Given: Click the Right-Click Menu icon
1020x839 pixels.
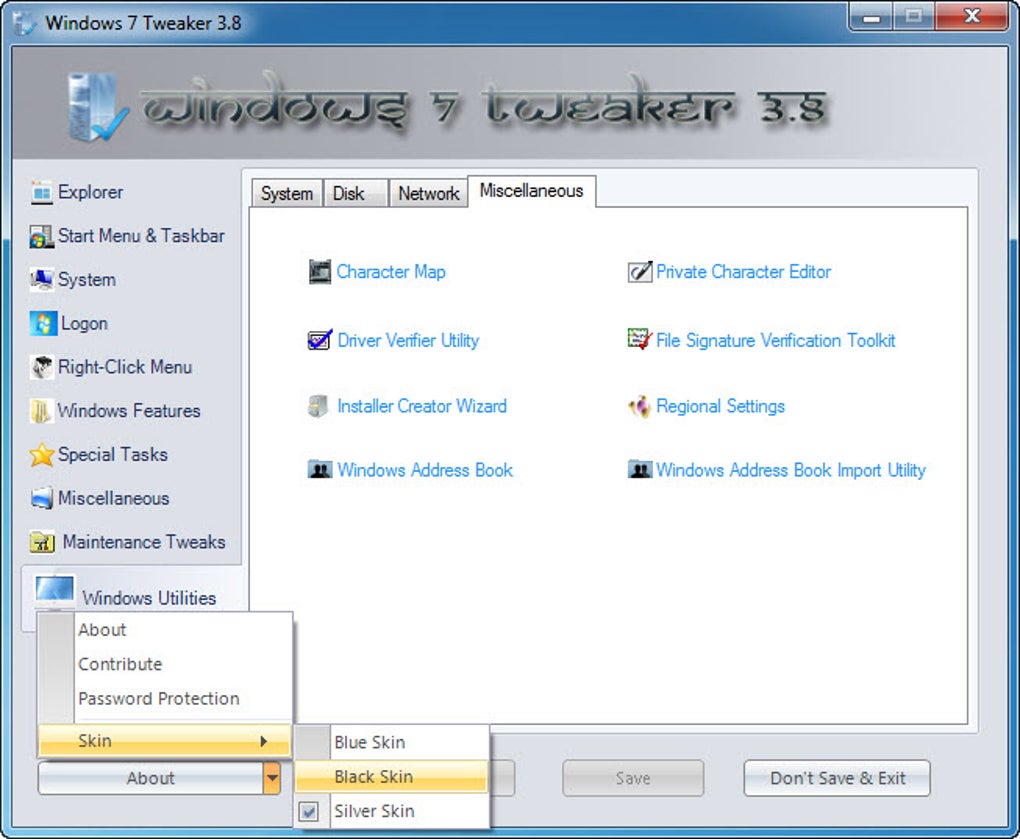Looking at the screenshot, I should [42, 367].
